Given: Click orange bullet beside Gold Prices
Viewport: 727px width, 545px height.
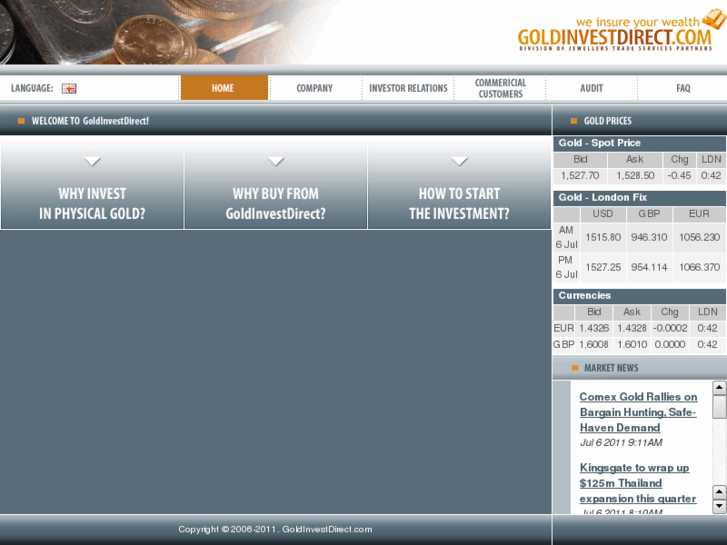Looking at the screenshot, I should [x=574, y=121].
